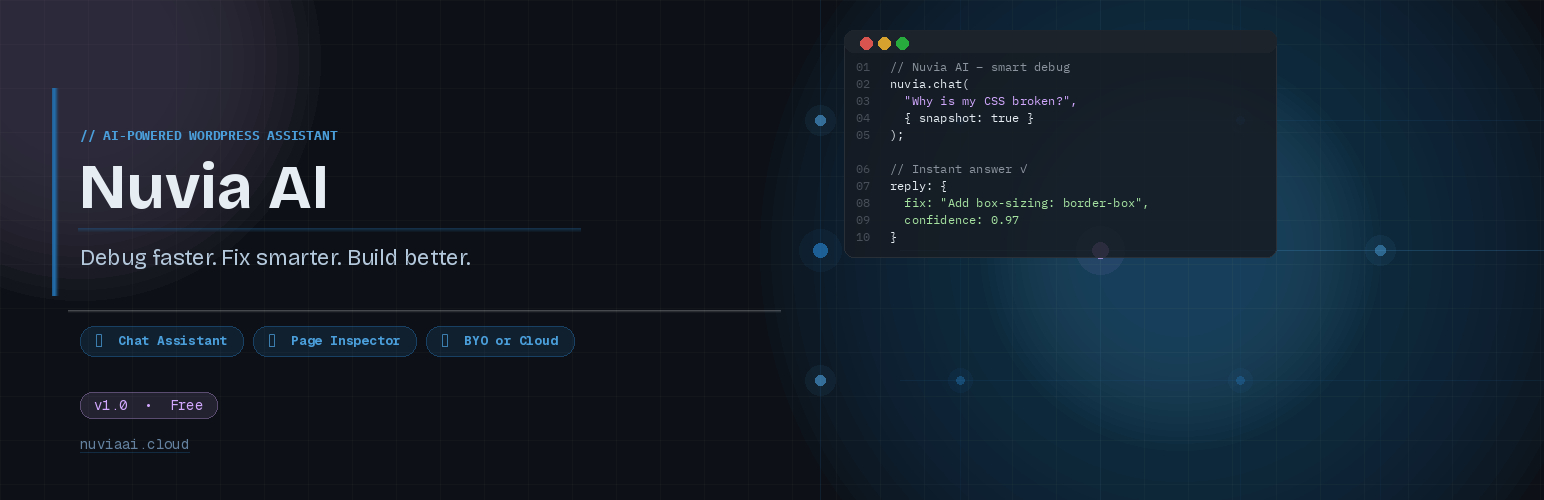Click the 'reply: {' code line
Screen dimensions: 1544x500
click(919, 186)
